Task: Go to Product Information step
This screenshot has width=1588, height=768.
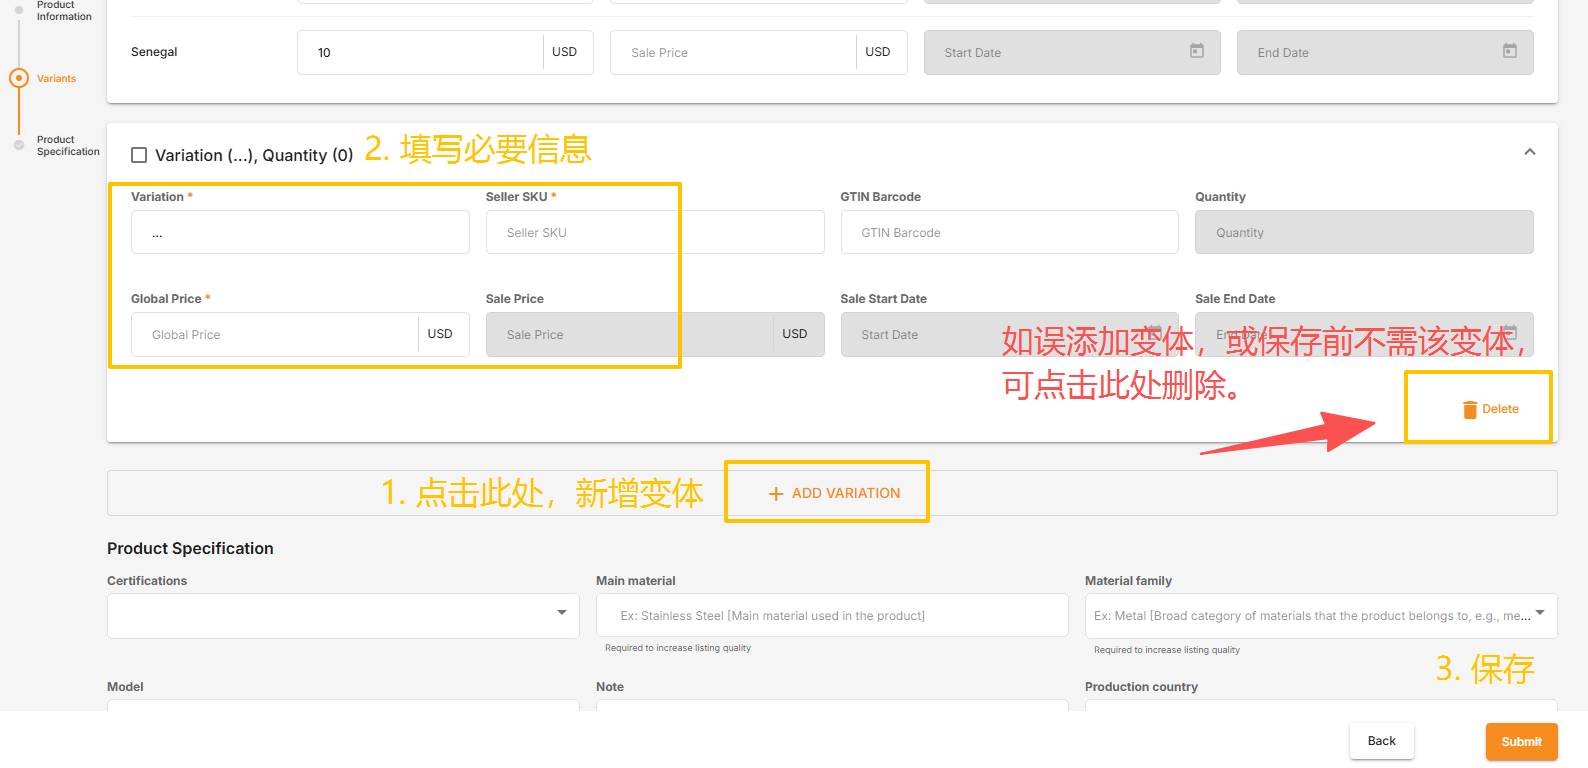Action: click(64, 11)
